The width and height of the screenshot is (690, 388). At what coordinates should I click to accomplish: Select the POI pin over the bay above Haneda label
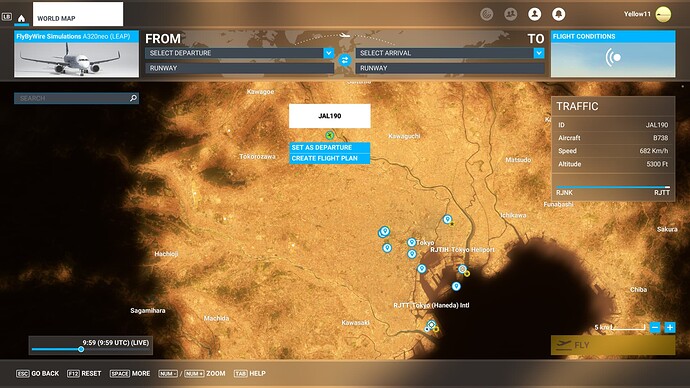click(x=456, y=286)
